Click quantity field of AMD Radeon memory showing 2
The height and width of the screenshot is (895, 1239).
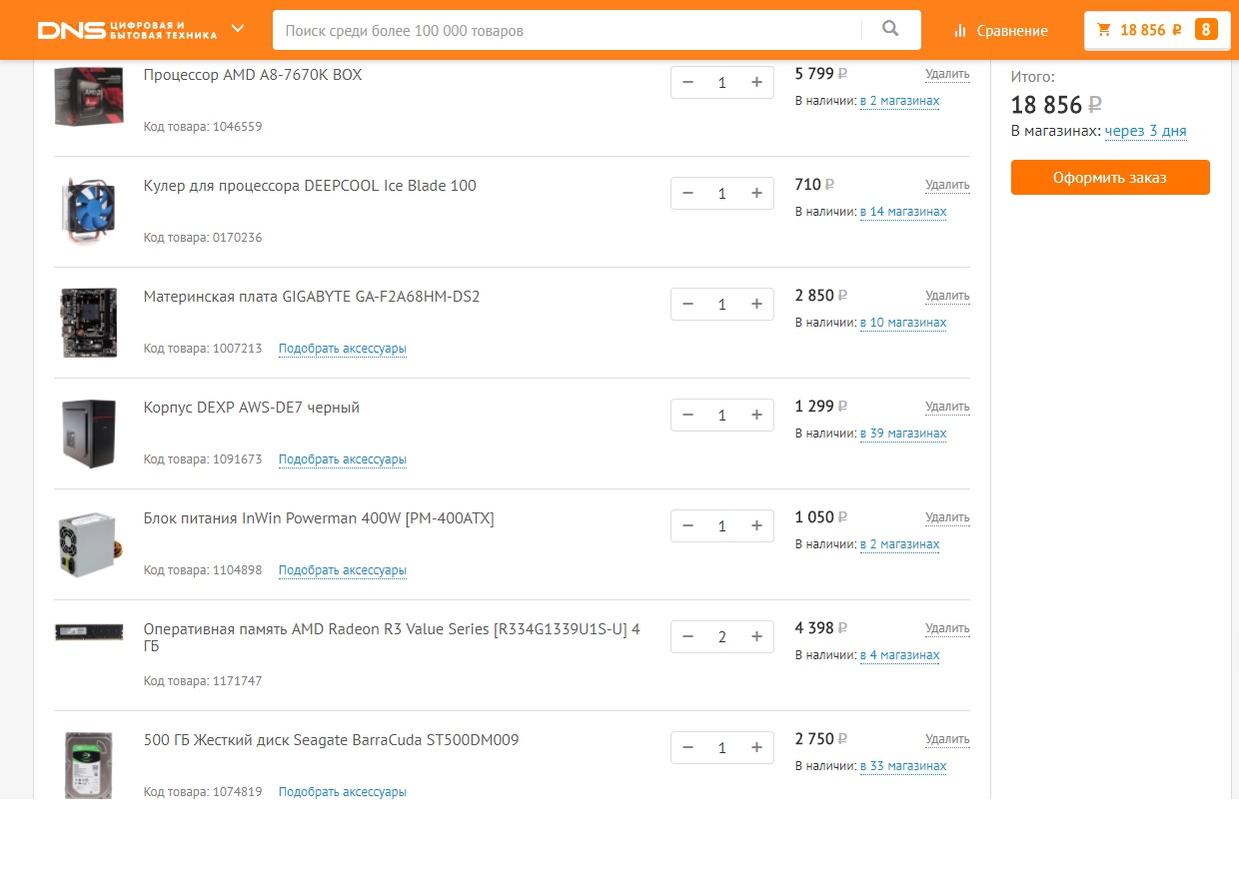pyautogui.click(x=722, y=637)
